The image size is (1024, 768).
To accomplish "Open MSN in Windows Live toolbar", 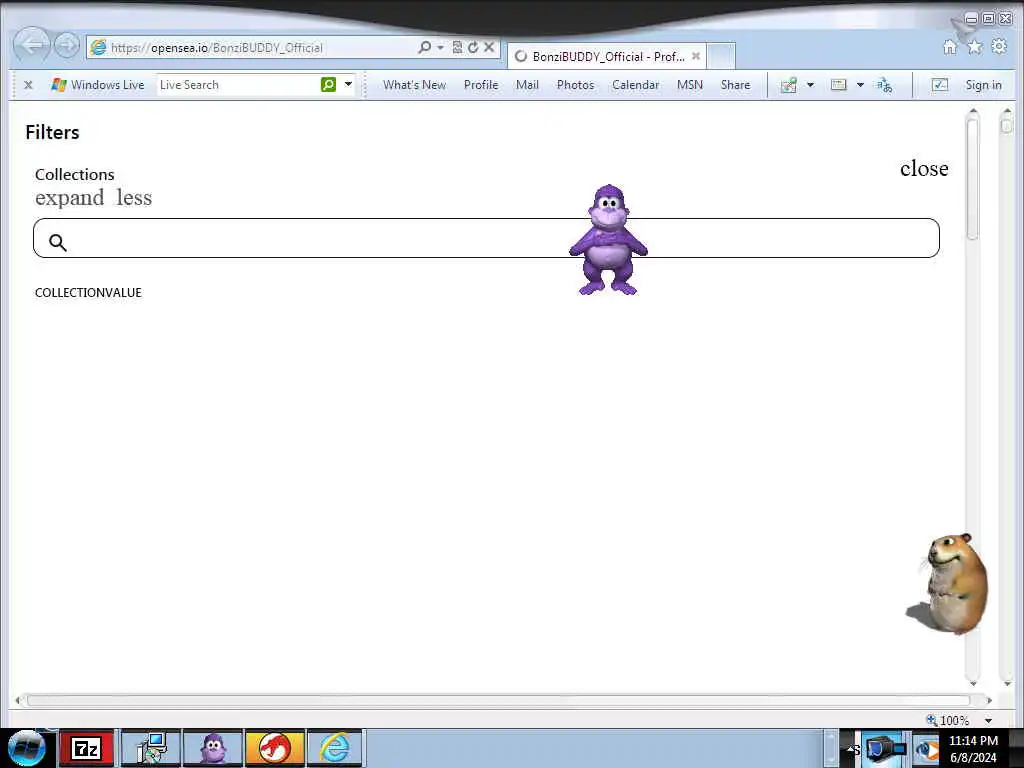I will (x=690, y=85).
